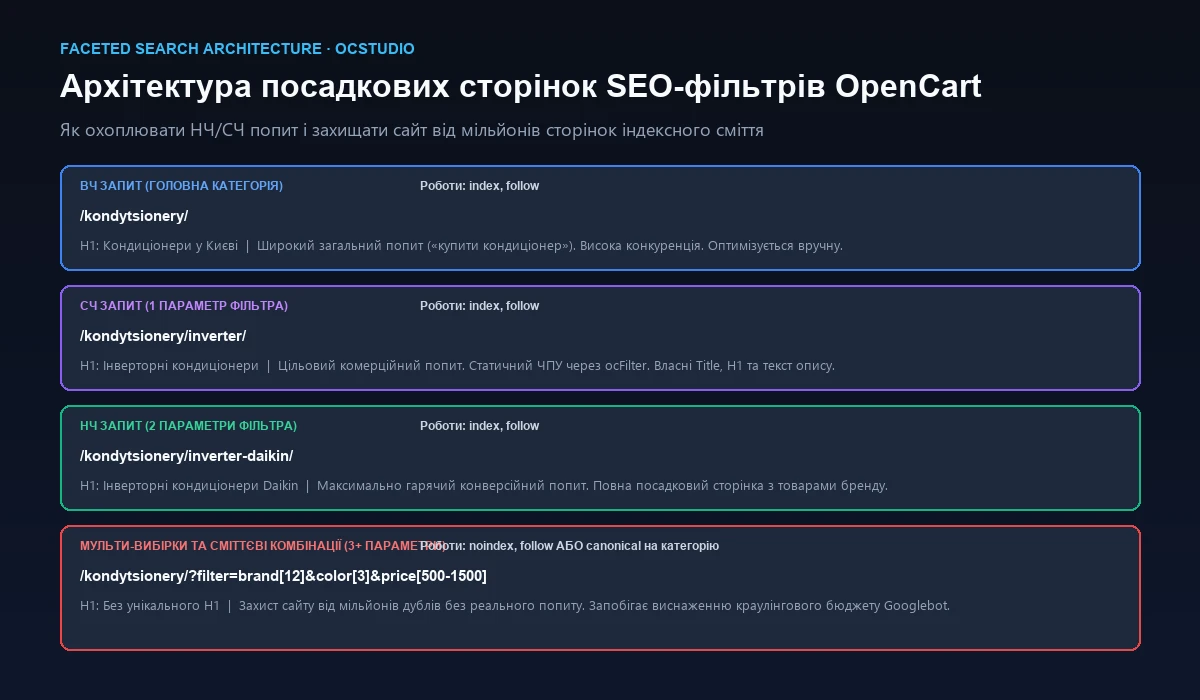Click the URL with '?filter=brand[12]&color[3]&price[500-1500]'
This screenshot has width=1200, height=700.
283,576
